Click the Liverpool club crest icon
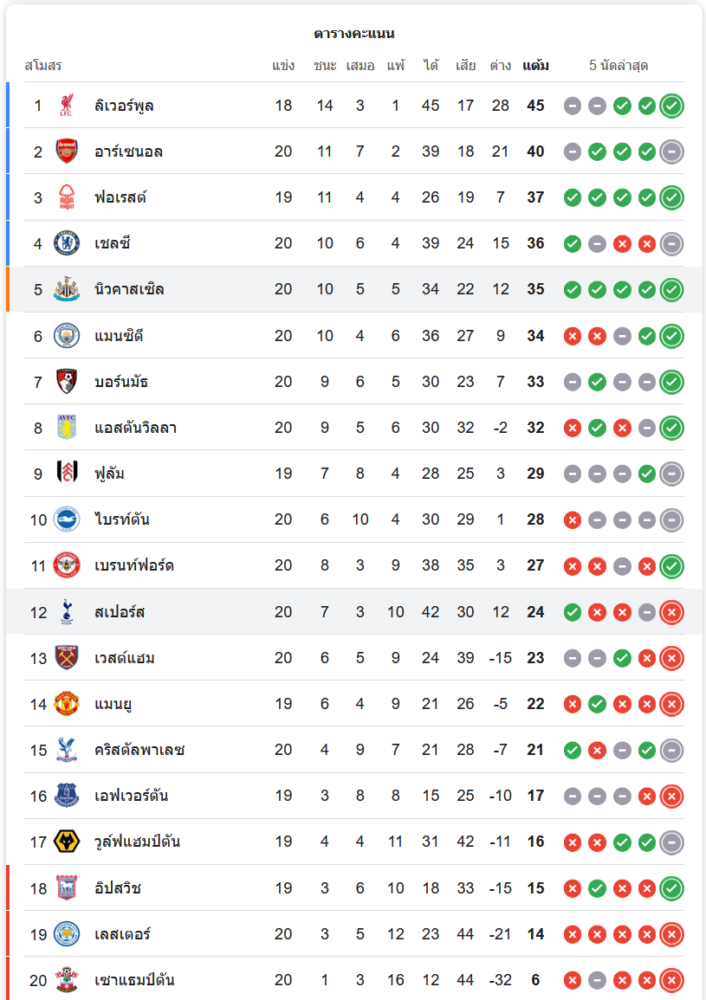Screen dimensions: 706x1000 click(x=67, y=105)
